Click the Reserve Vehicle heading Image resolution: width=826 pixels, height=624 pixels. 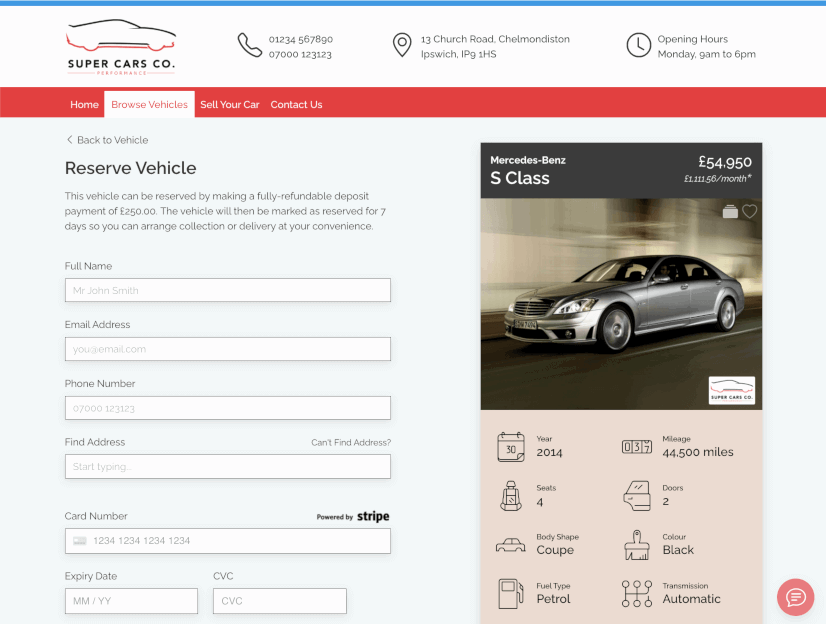point(131,168)
